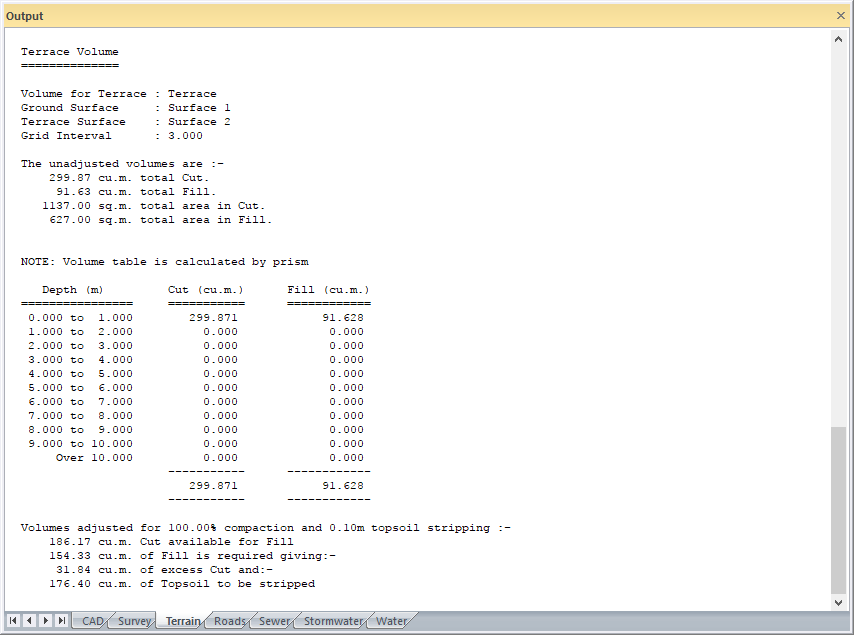The image size is (854, 635).
Task: Switch to the CAD tab
Action: 93,621
